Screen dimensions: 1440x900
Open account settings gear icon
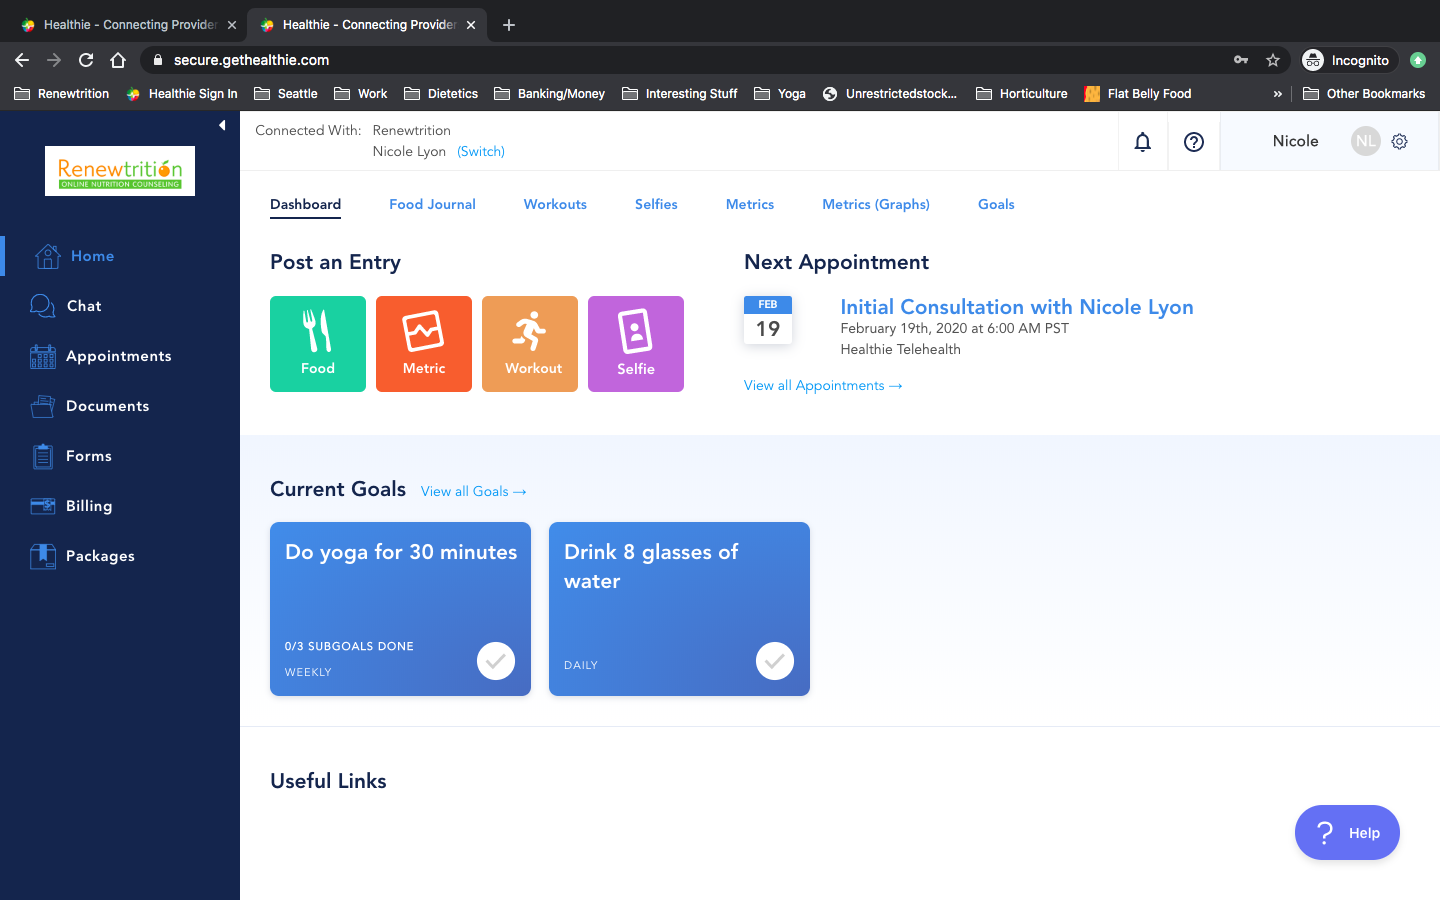tap(1400, 142)
